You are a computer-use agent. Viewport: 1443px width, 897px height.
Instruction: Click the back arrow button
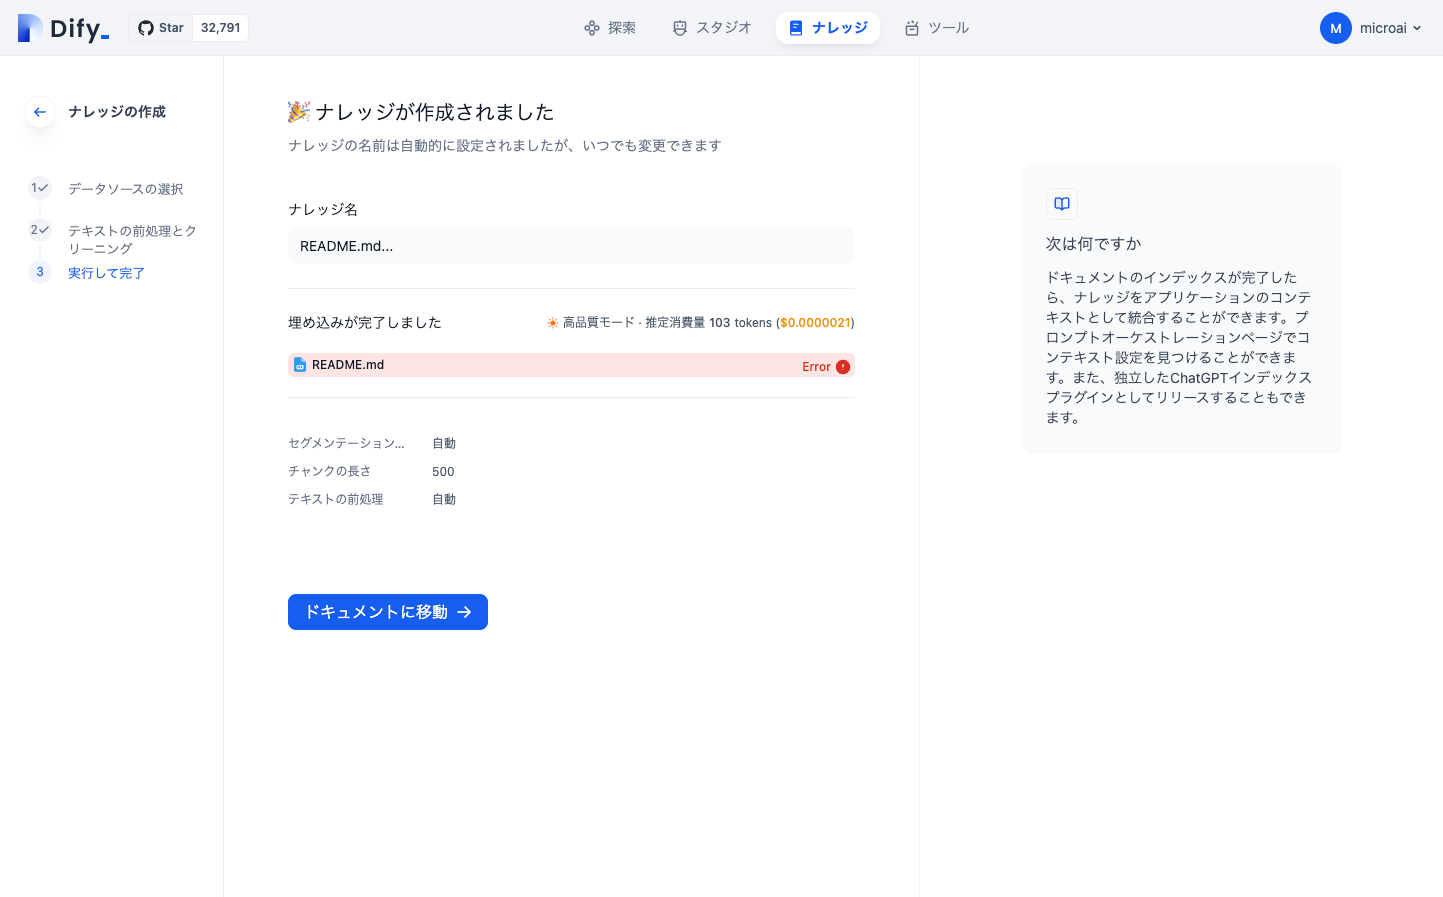click(40, 112)
